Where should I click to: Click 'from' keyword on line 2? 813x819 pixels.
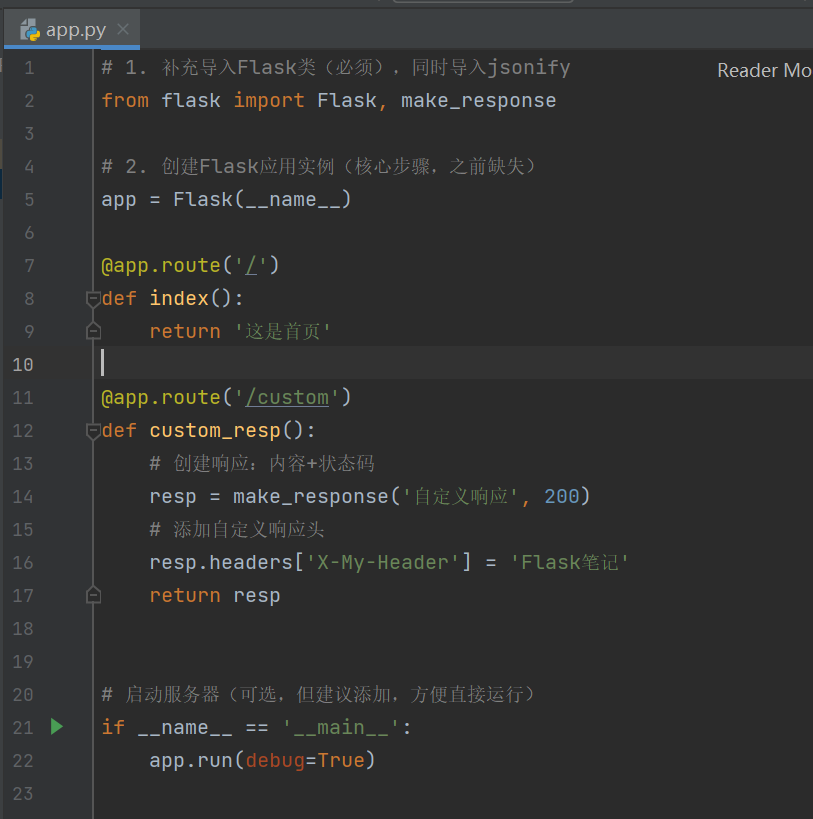pos(125,100)
